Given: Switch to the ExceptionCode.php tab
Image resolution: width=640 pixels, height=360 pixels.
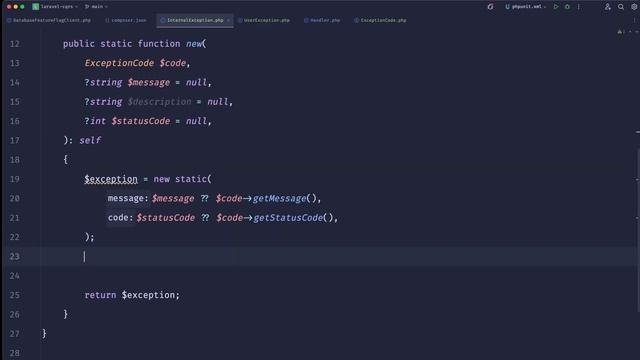Looking at the screenshot, I should (x=380, y=20).
